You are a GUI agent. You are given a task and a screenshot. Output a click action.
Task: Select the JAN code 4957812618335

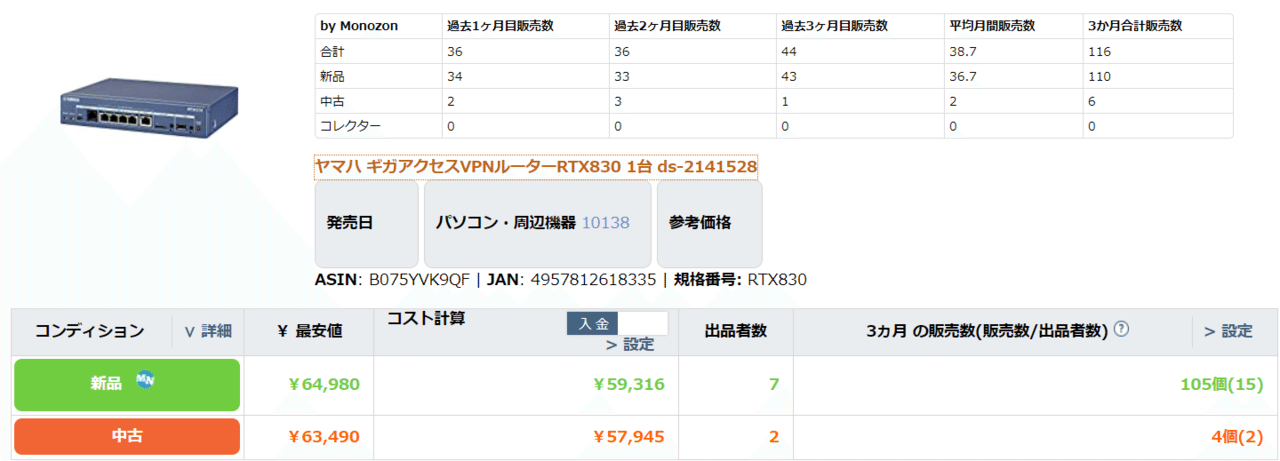pos(593,280)
